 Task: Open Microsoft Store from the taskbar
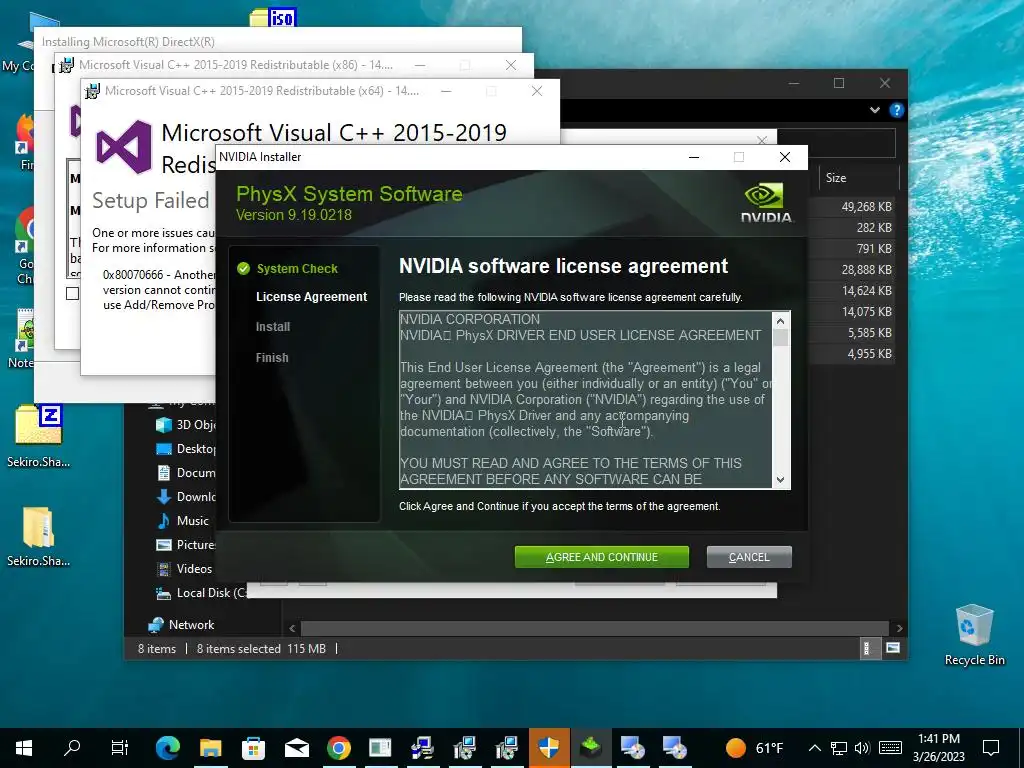click(x=253, y=748)
